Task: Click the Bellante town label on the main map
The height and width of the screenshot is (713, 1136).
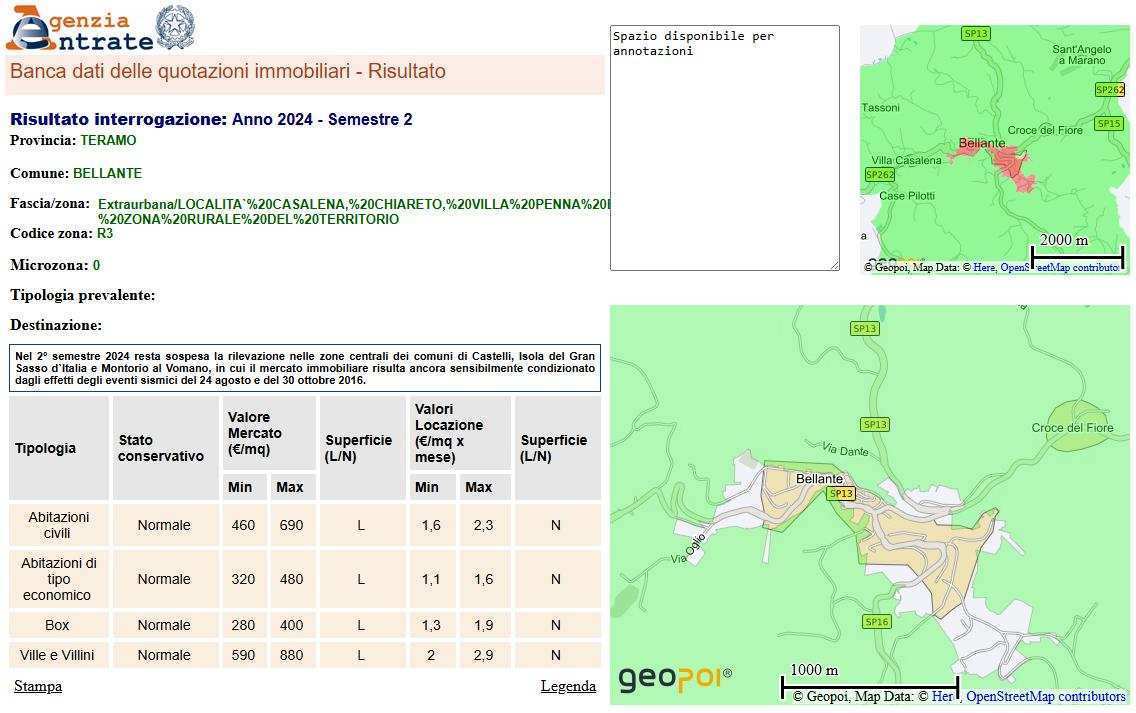Action: pyautogui.click(x=819, y=479)
